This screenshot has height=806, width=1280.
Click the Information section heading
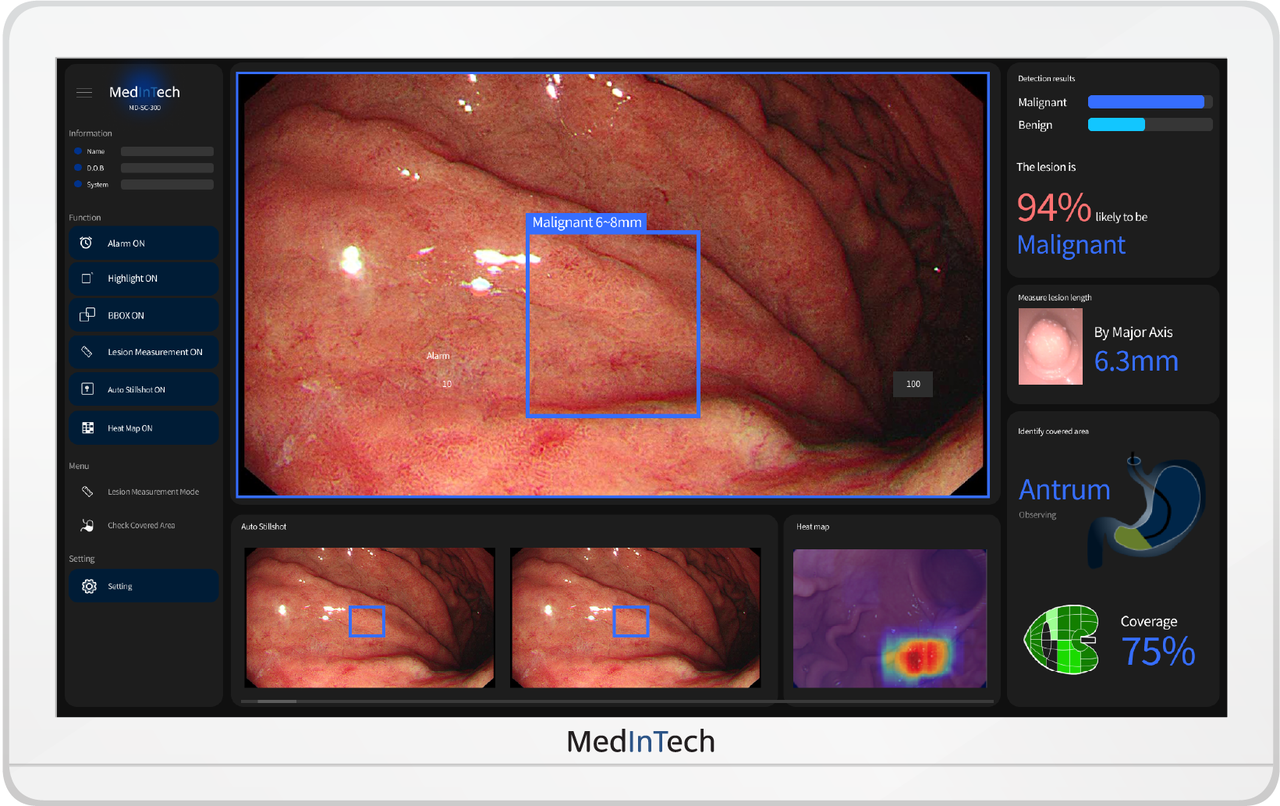pos(90,133)
